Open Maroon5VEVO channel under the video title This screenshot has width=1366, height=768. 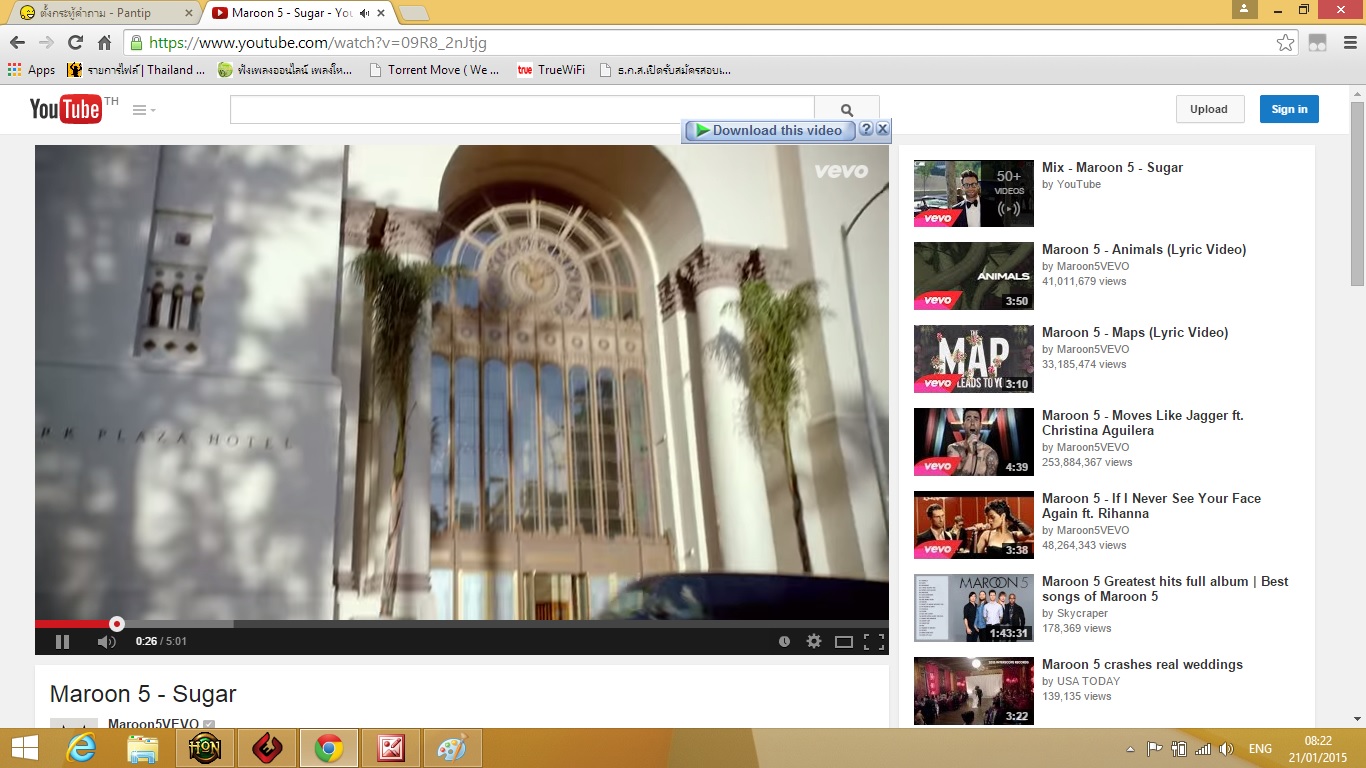tap(153, 724)
